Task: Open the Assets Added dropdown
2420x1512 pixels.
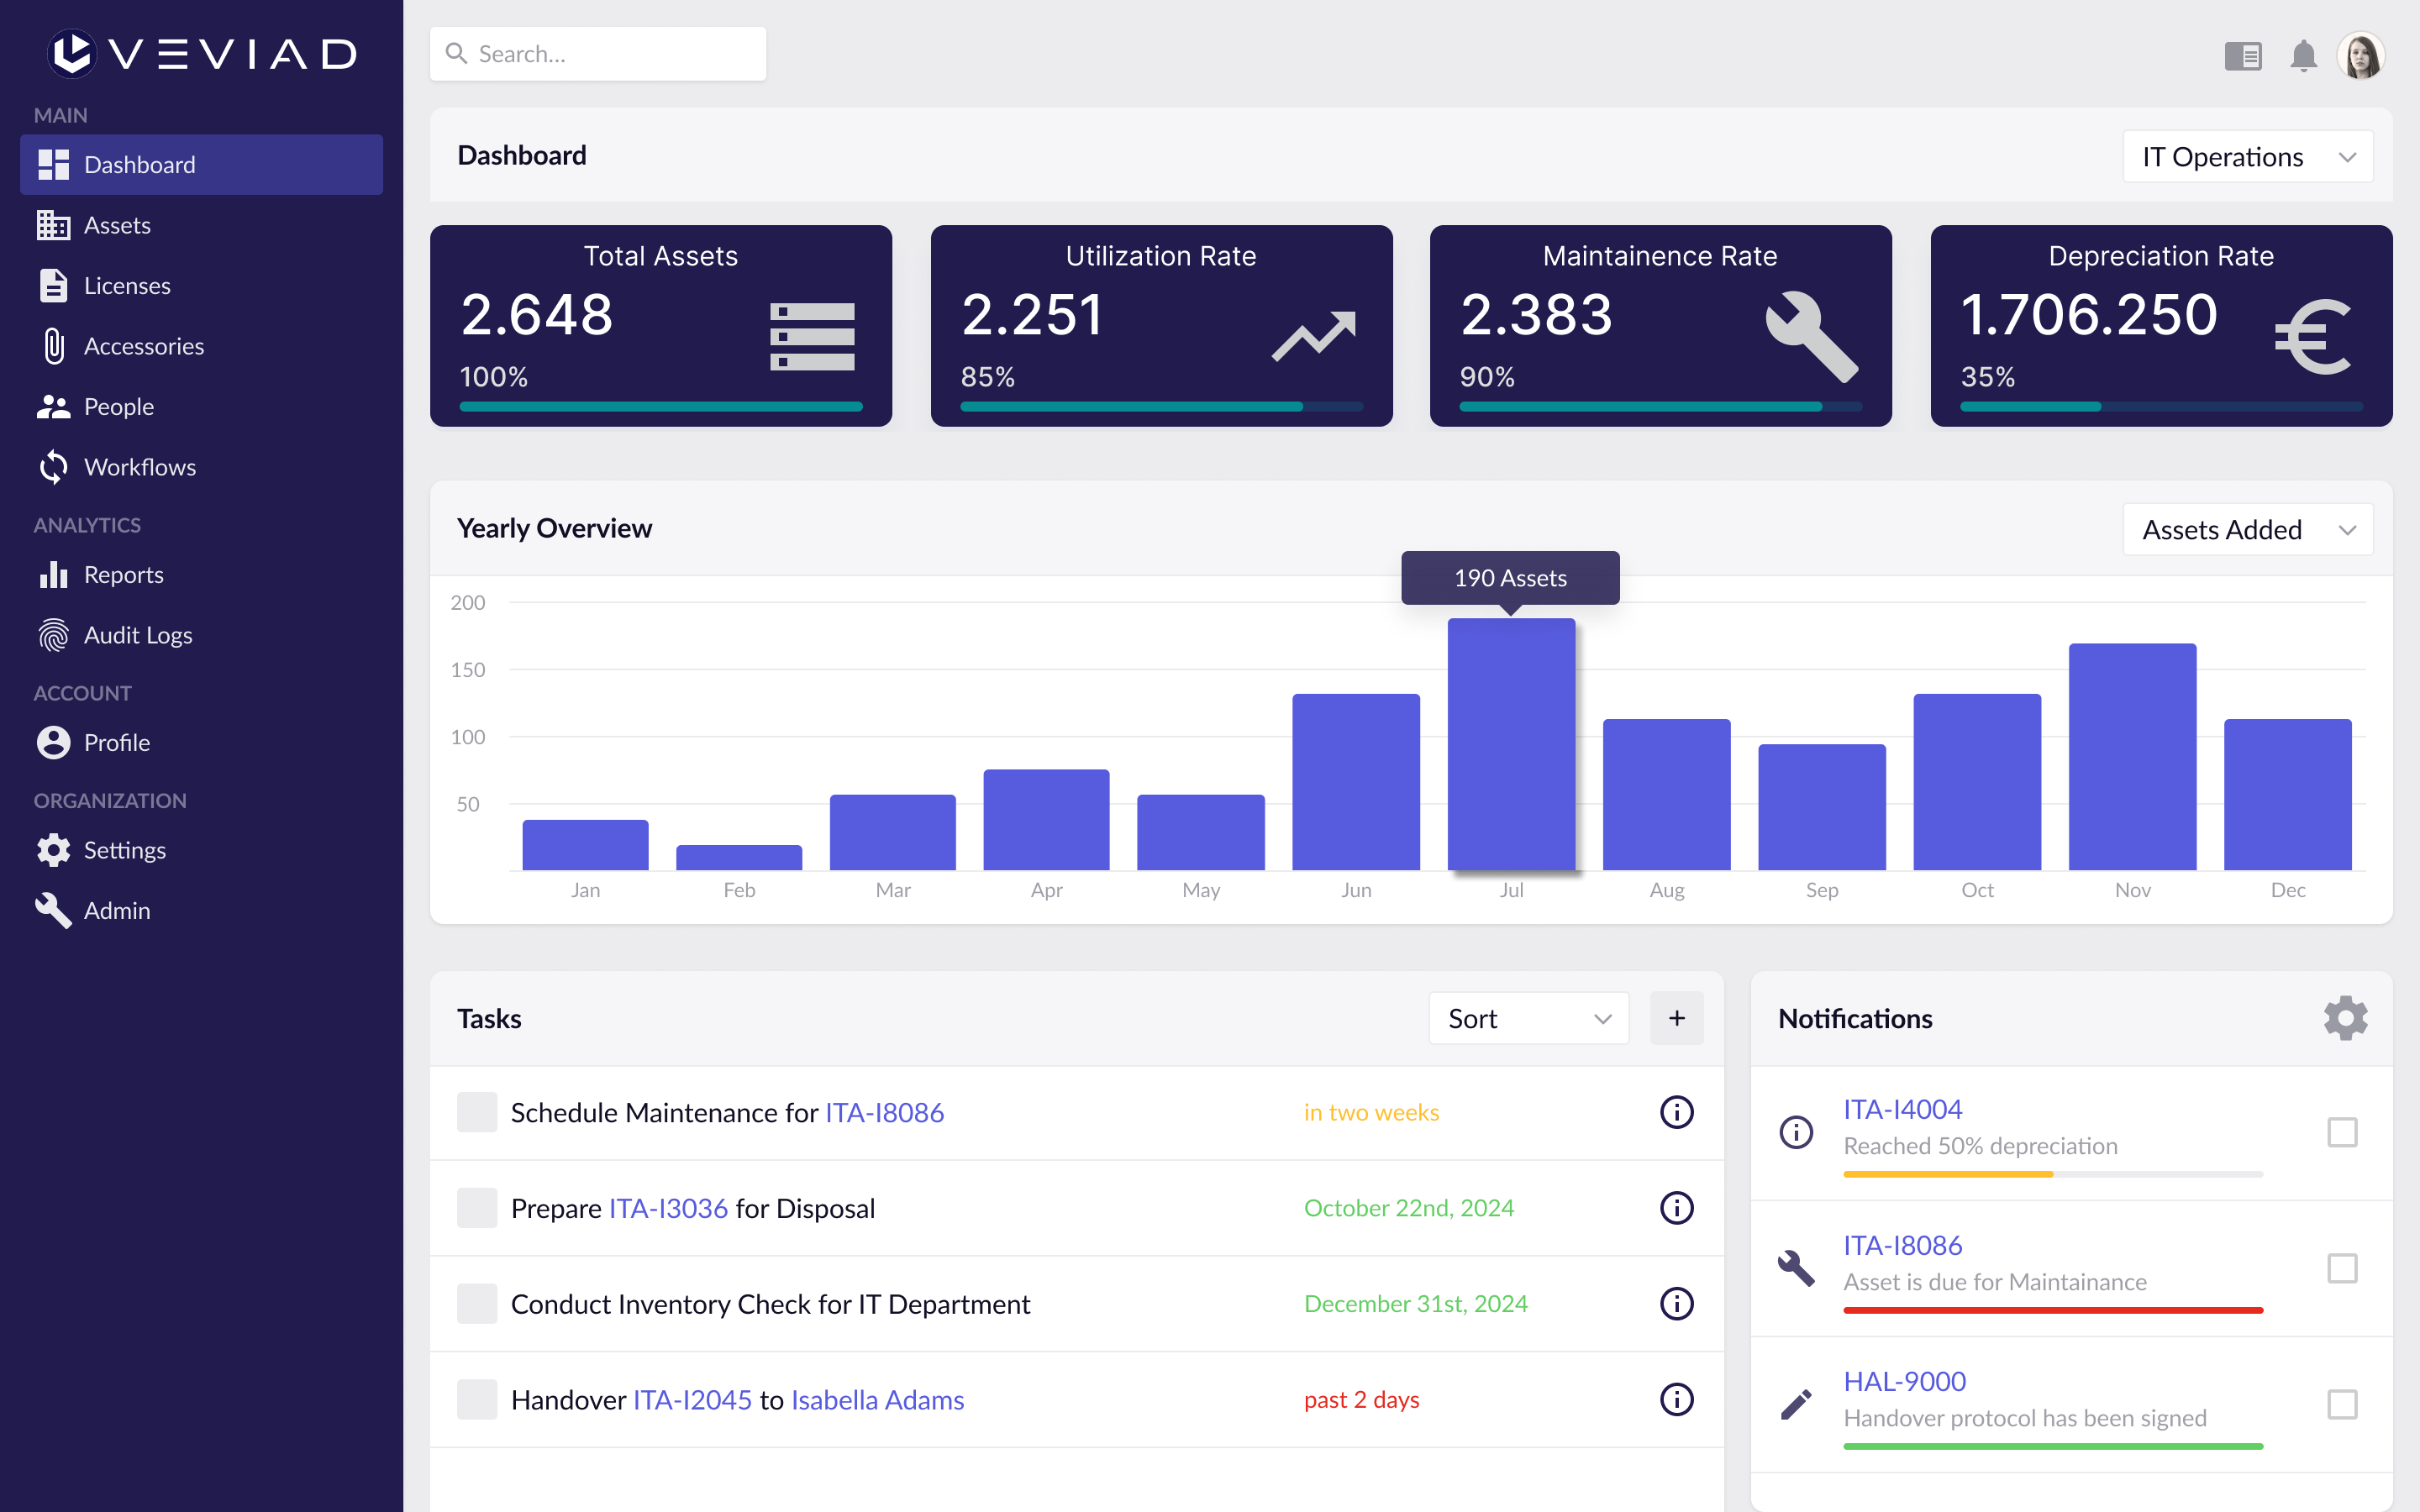Action: pos(2247,530)
